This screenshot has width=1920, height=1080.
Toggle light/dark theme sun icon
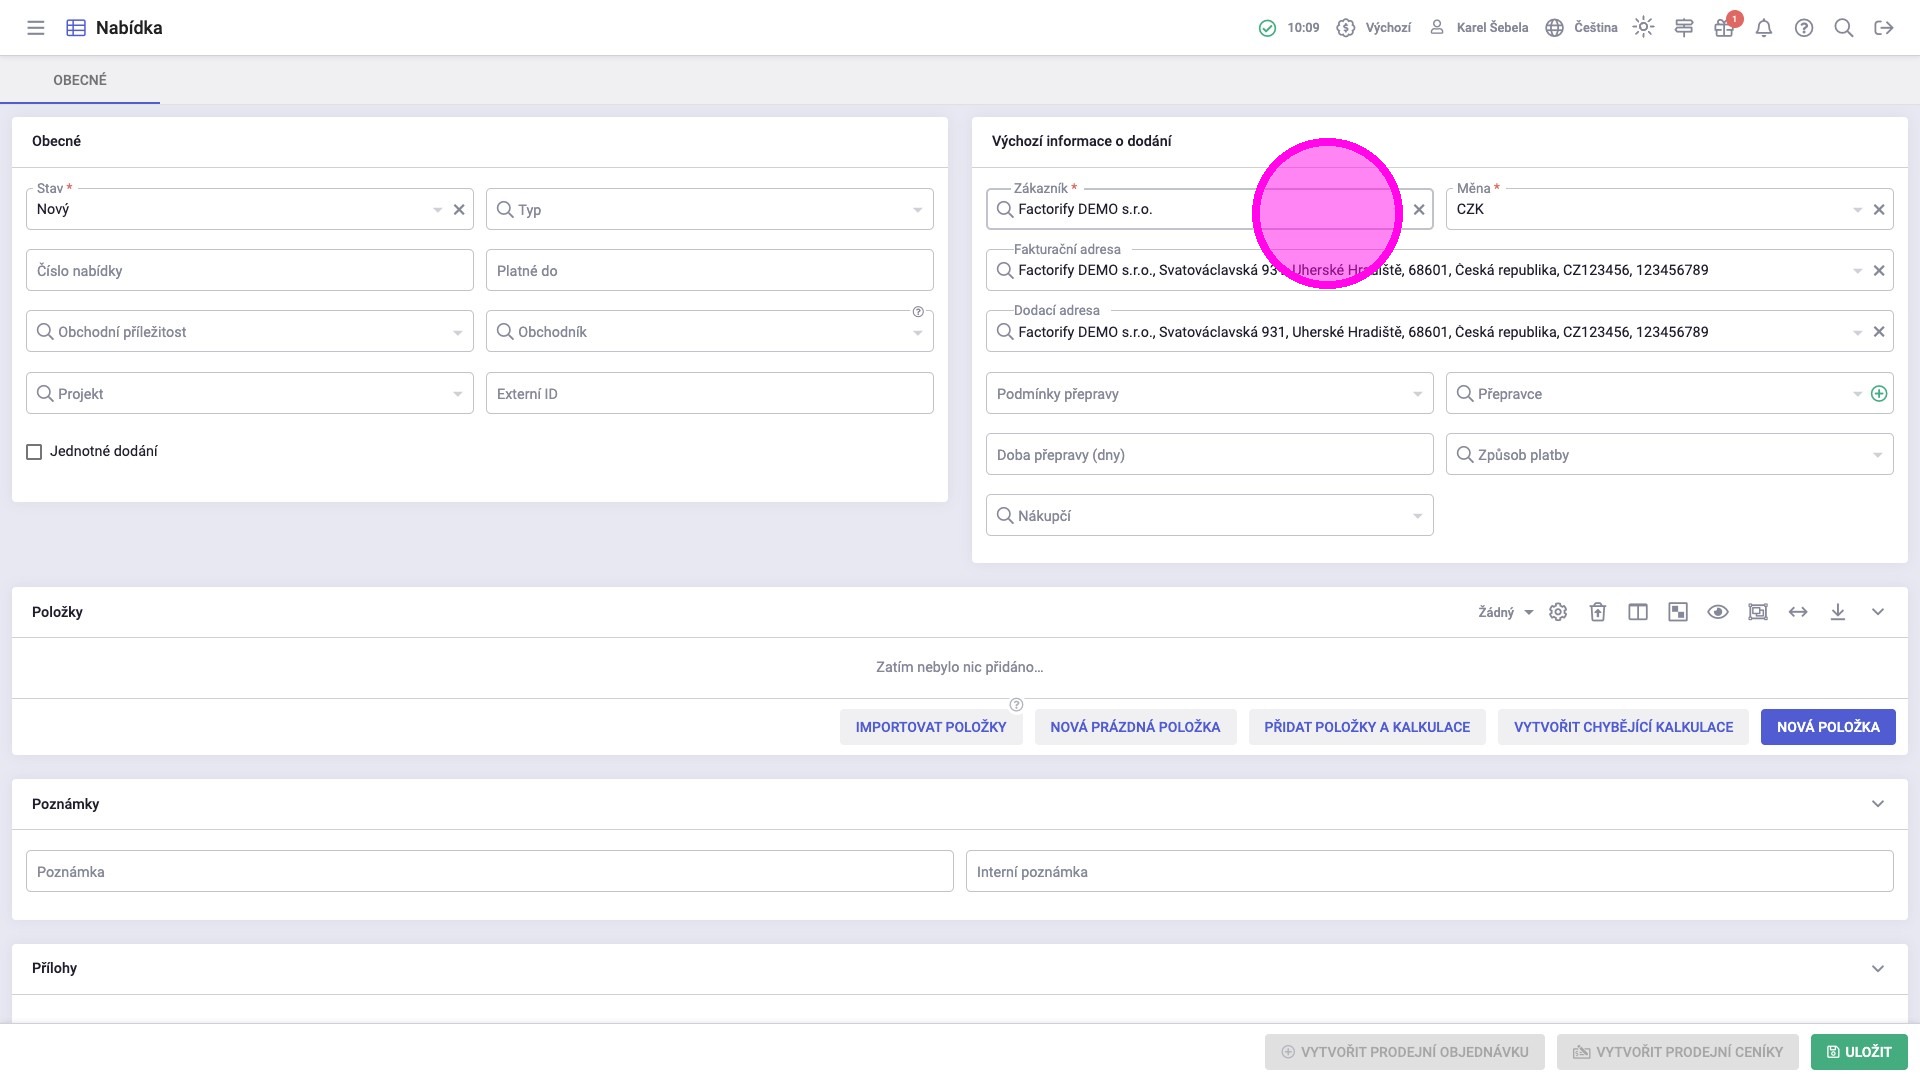(x=1643, y=28)
